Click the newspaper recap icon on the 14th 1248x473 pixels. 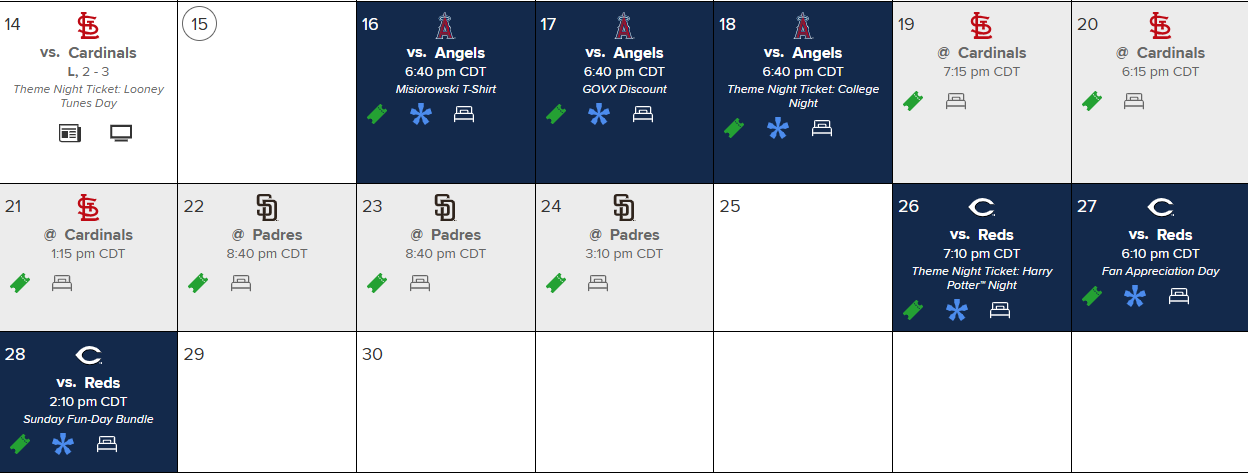click(x=70, y=133)
